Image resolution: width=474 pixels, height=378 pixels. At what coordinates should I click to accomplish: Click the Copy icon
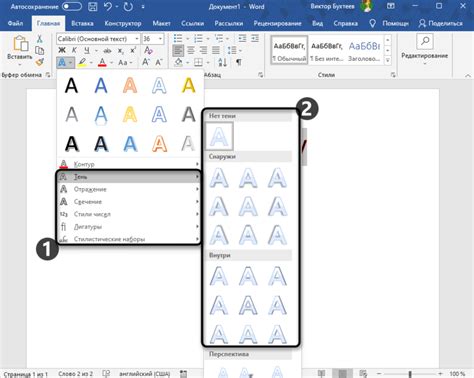coord(39,50)
